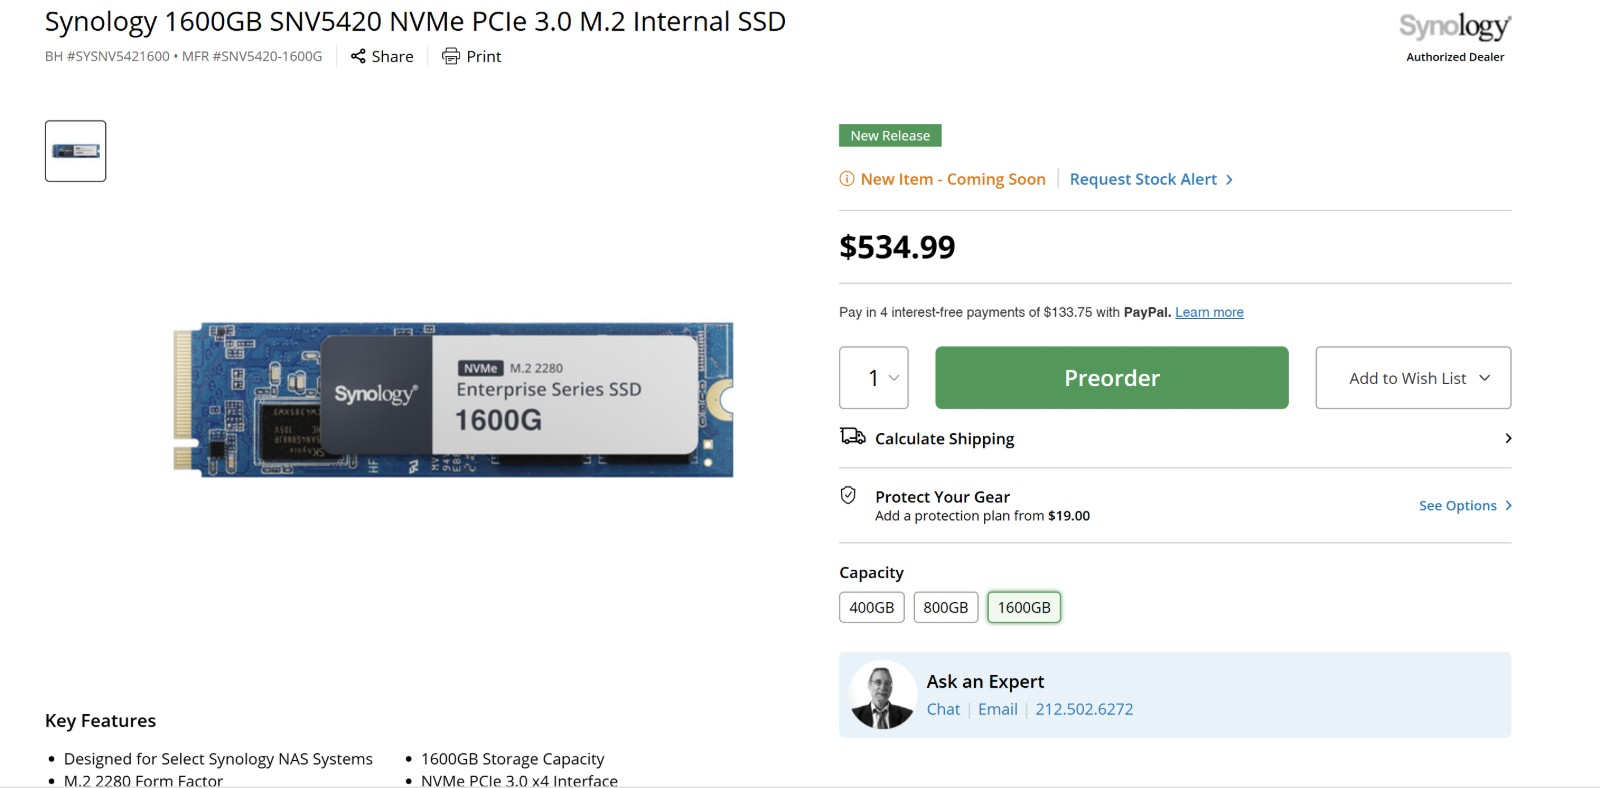Click Chat with an expert link
The image size is (1600, 788).
(x=943, y=709)
